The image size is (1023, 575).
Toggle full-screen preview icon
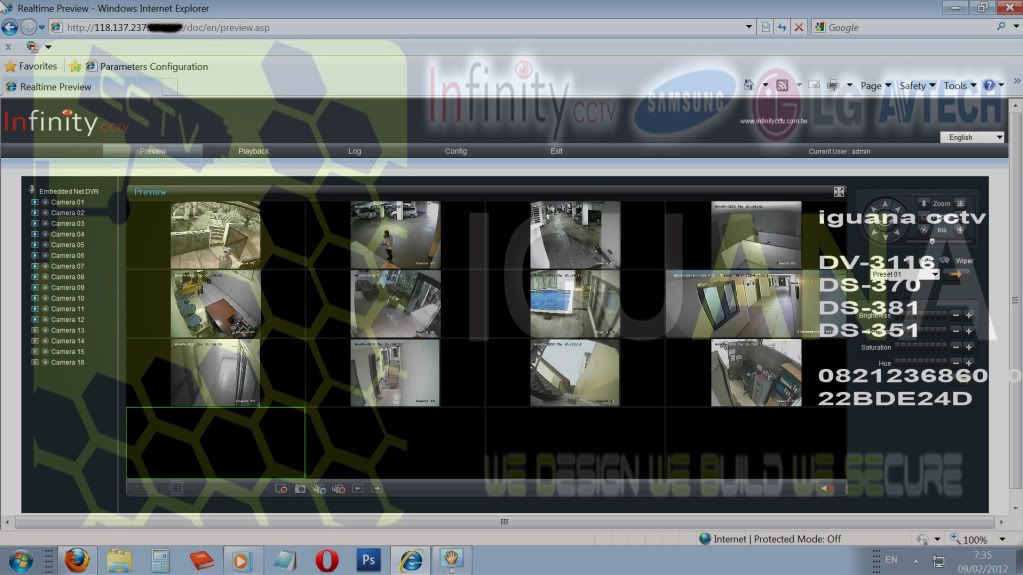coord(839,191)
